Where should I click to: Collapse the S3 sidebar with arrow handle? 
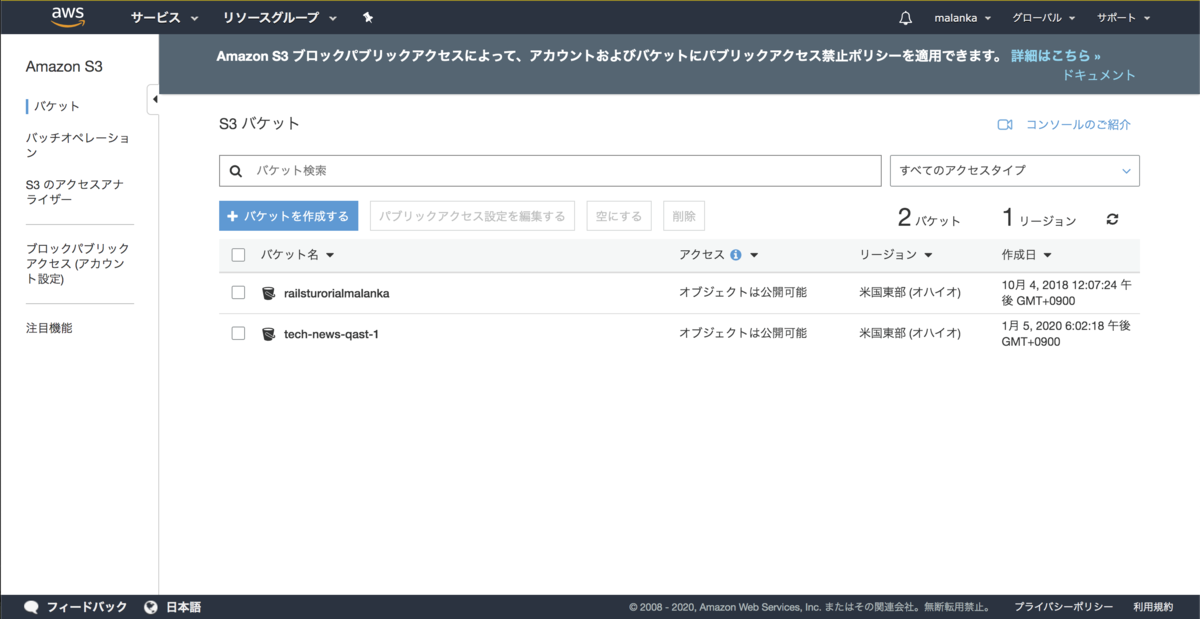pos(154,99)
